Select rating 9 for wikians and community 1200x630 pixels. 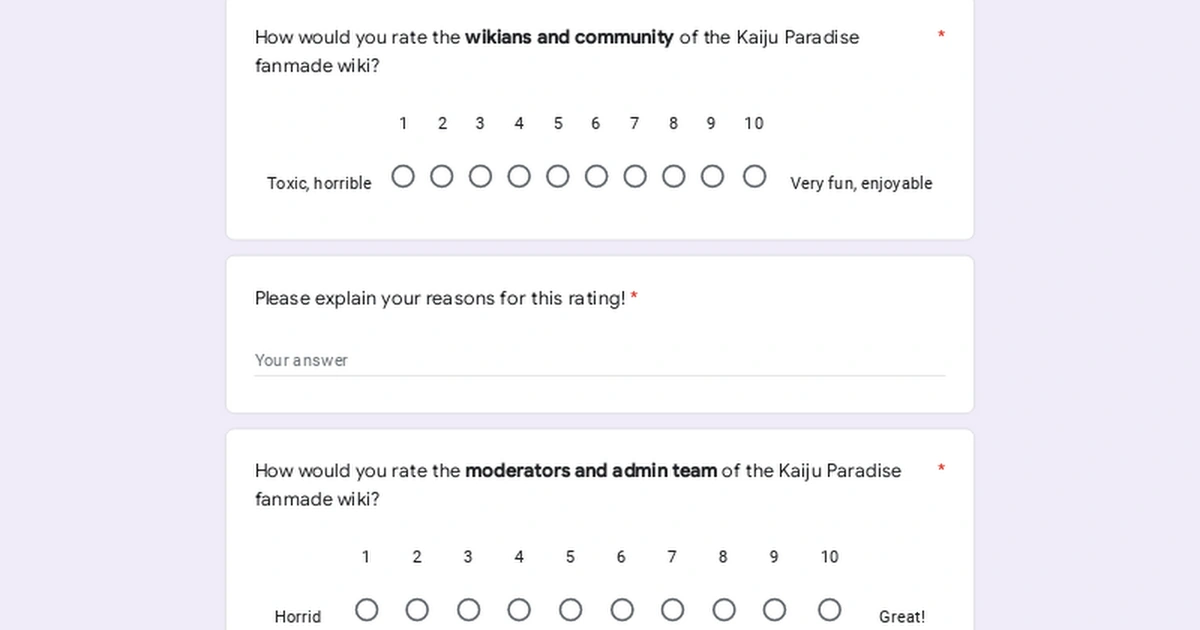[x=712, y=176]
